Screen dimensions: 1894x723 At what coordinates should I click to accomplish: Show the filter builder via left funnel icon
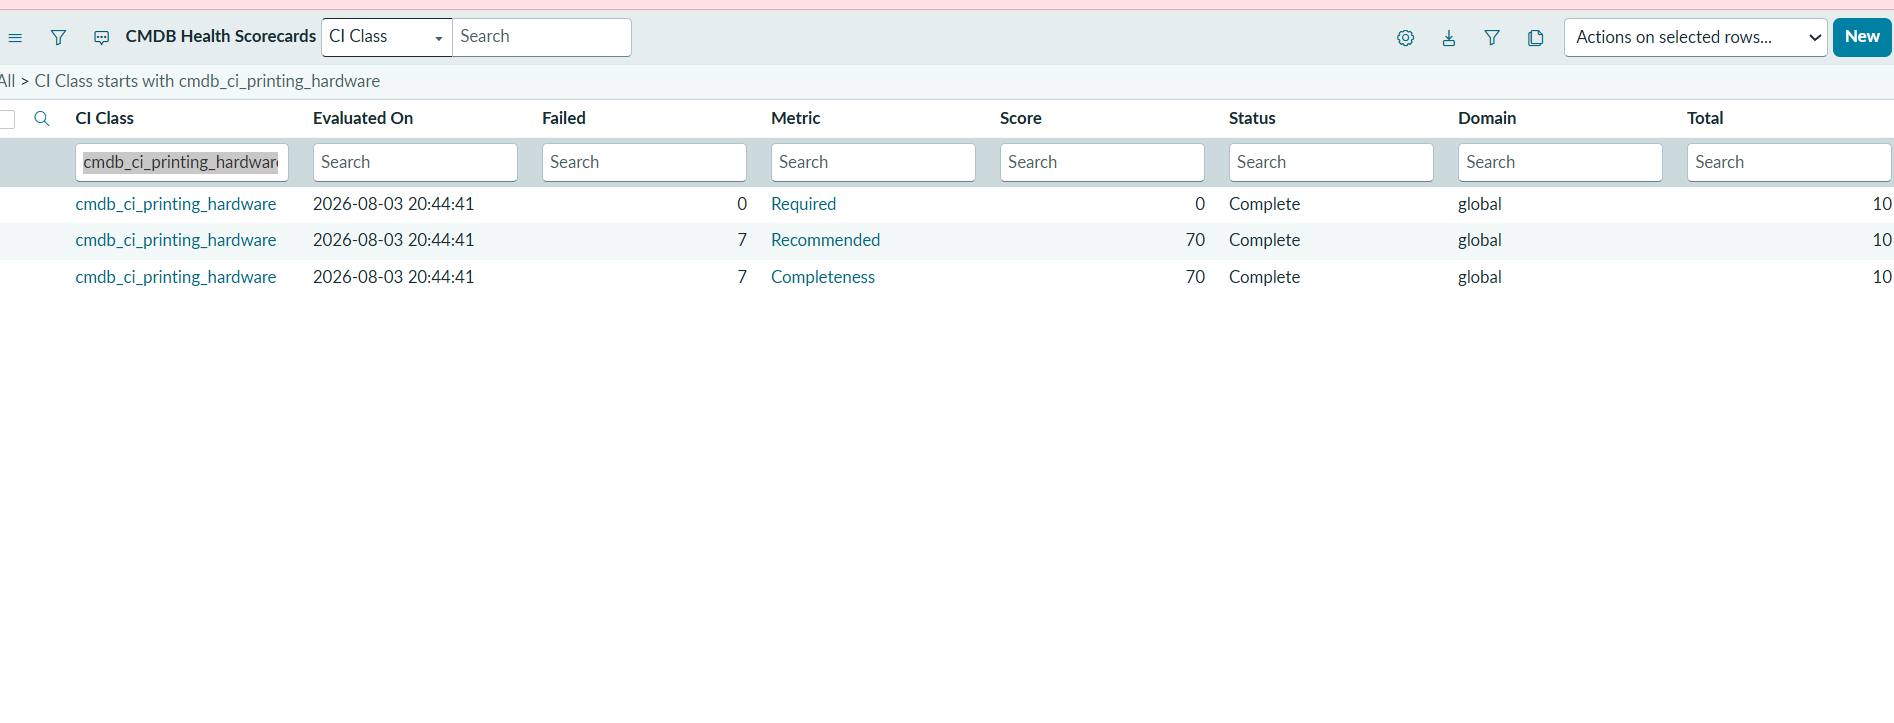58,38
